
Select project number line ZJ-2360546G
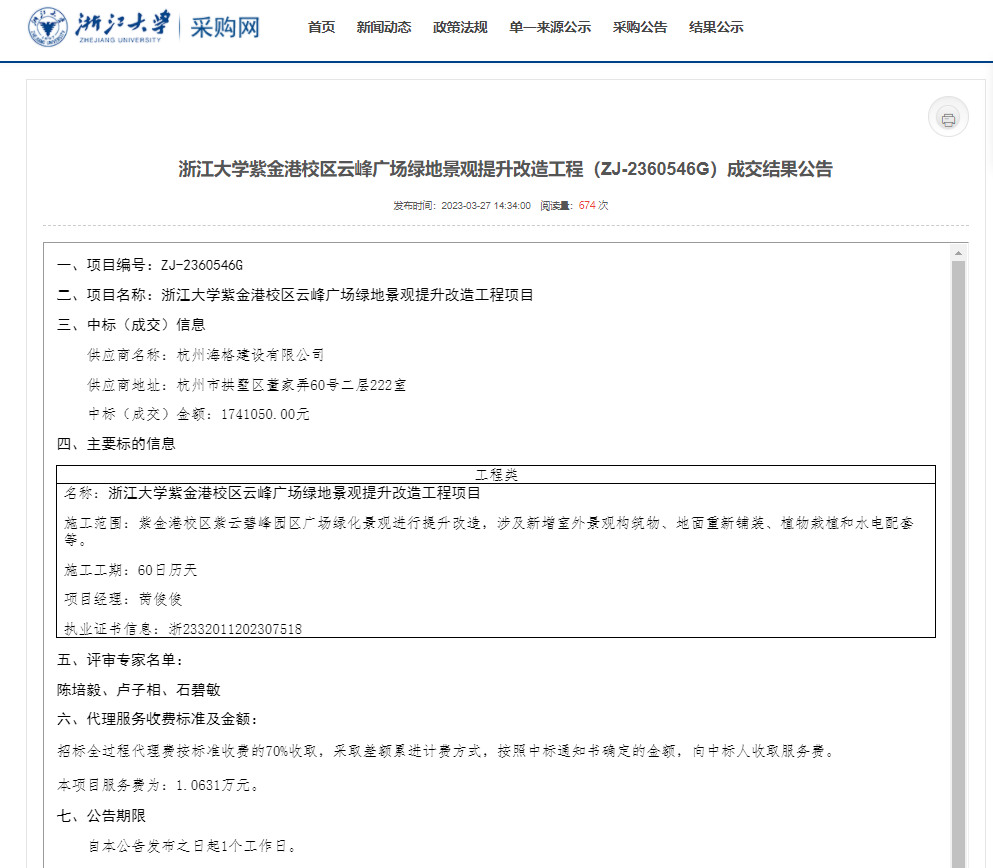pyautogui.click(x=150, y=265)
